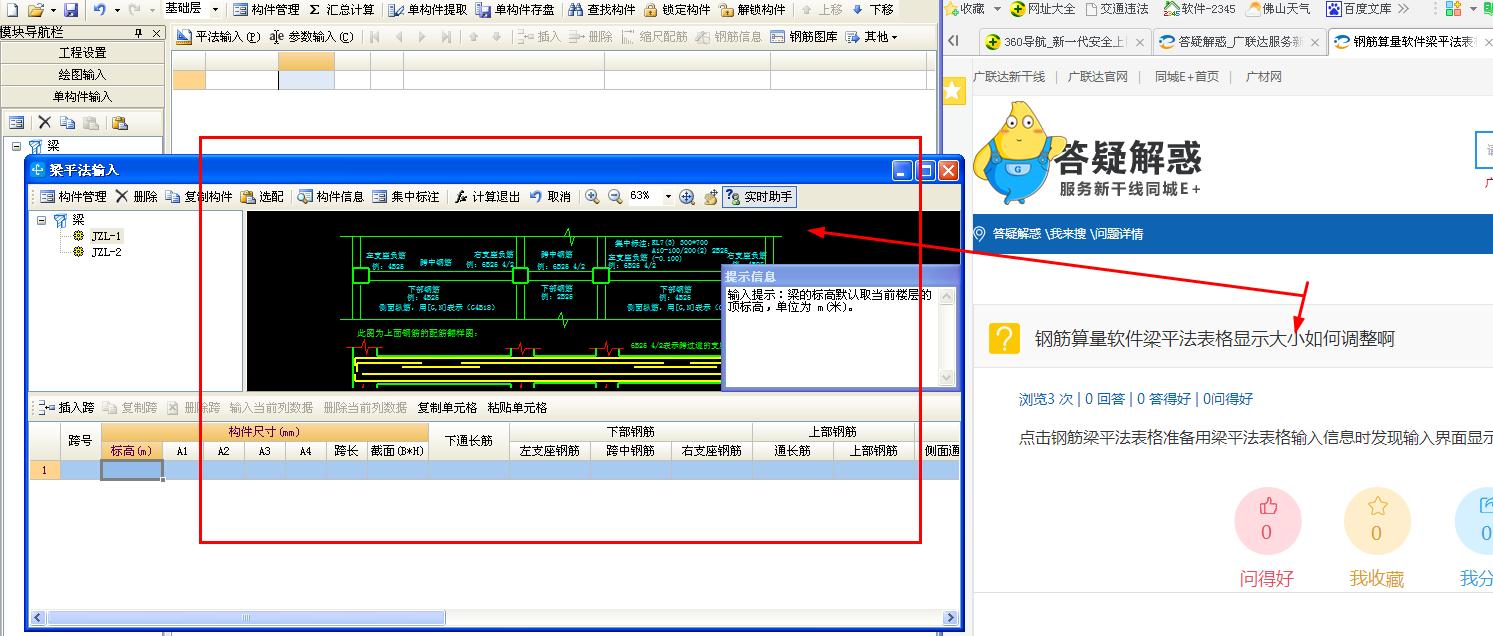Collapse the 梁 node in navigation panel

(16, 146)
